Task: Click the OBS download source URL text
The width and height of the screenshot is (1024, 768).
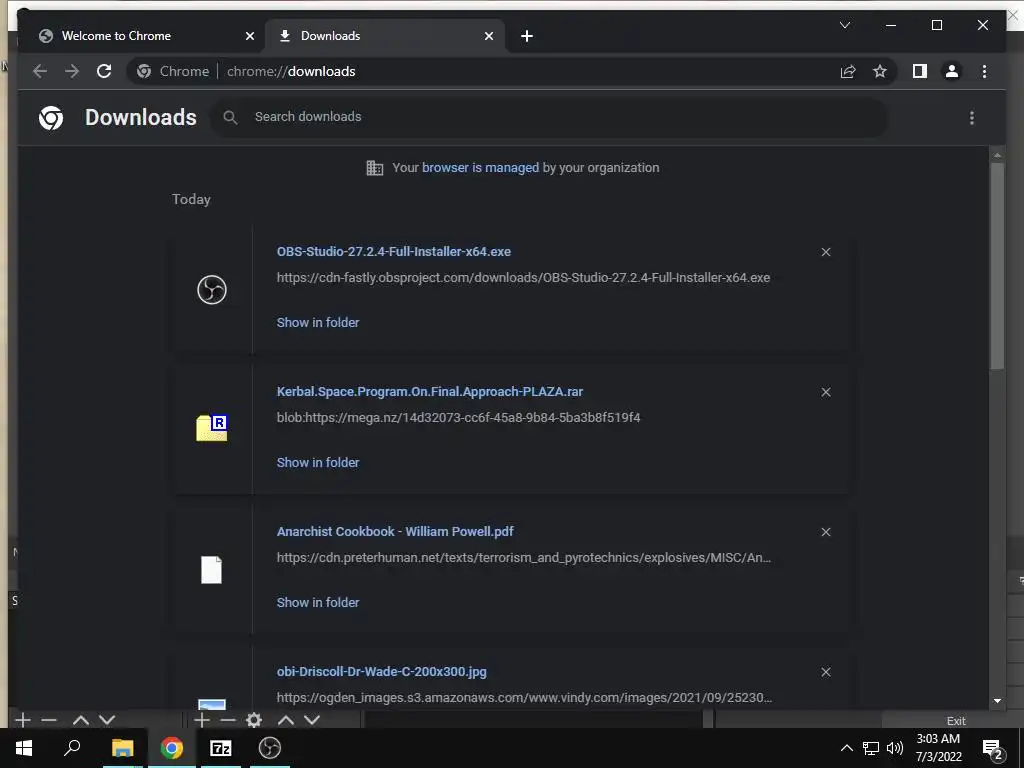Action: pyautogui.click(x=523, y=278)
